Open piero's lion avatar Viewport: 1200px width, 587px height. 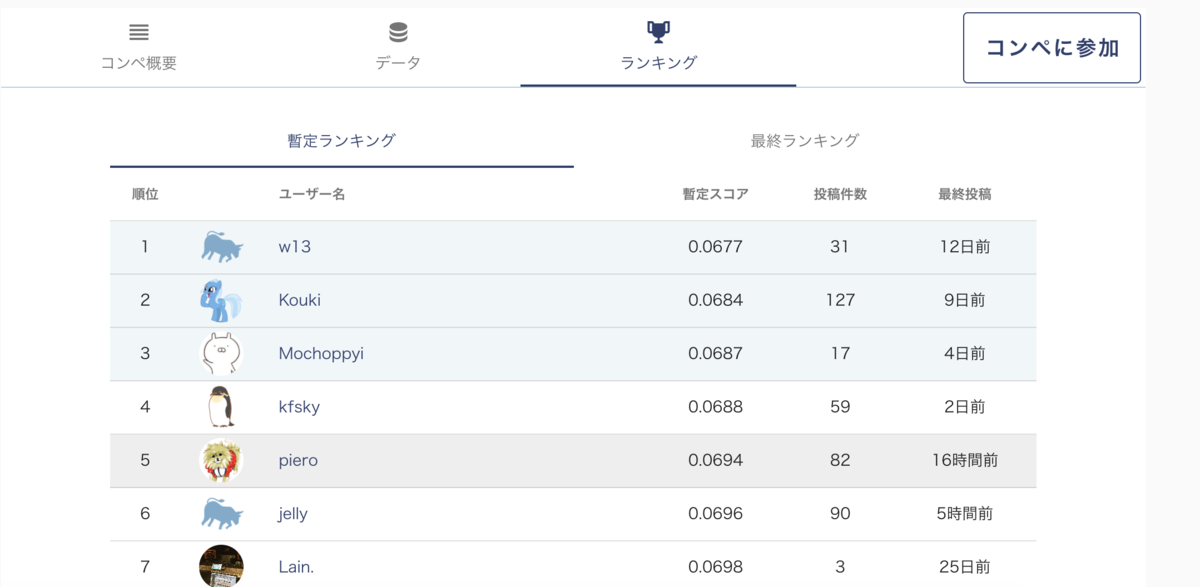pos(221,460)
